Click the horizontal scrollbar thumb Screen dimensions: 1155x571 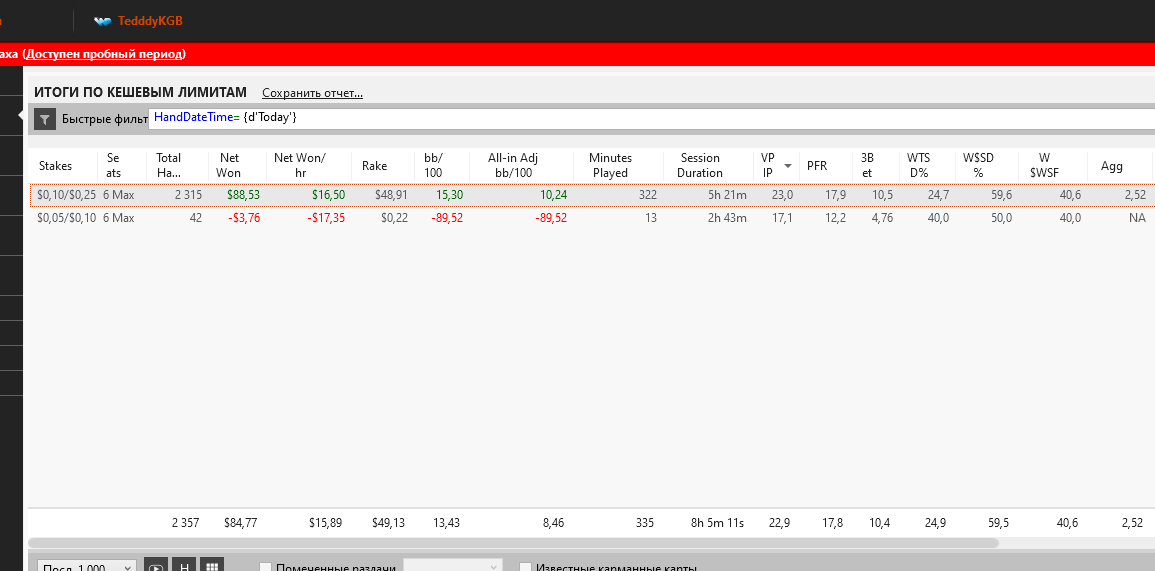coord(513,543)
